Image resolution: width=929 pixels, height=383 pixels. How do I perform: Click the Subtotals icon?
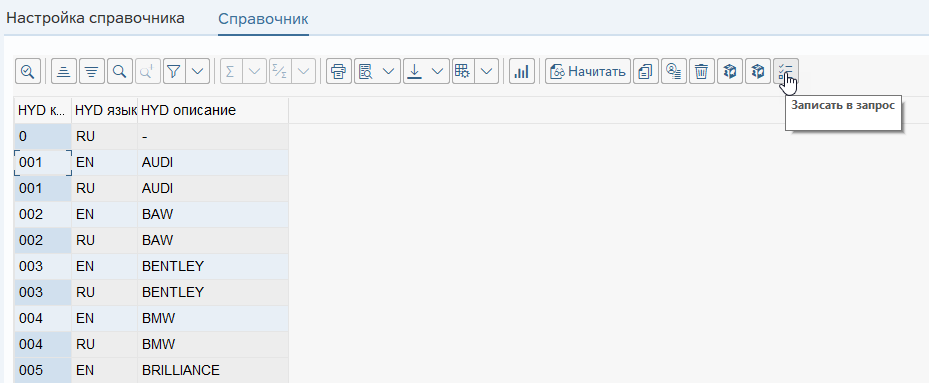click(x=280, y=72)
